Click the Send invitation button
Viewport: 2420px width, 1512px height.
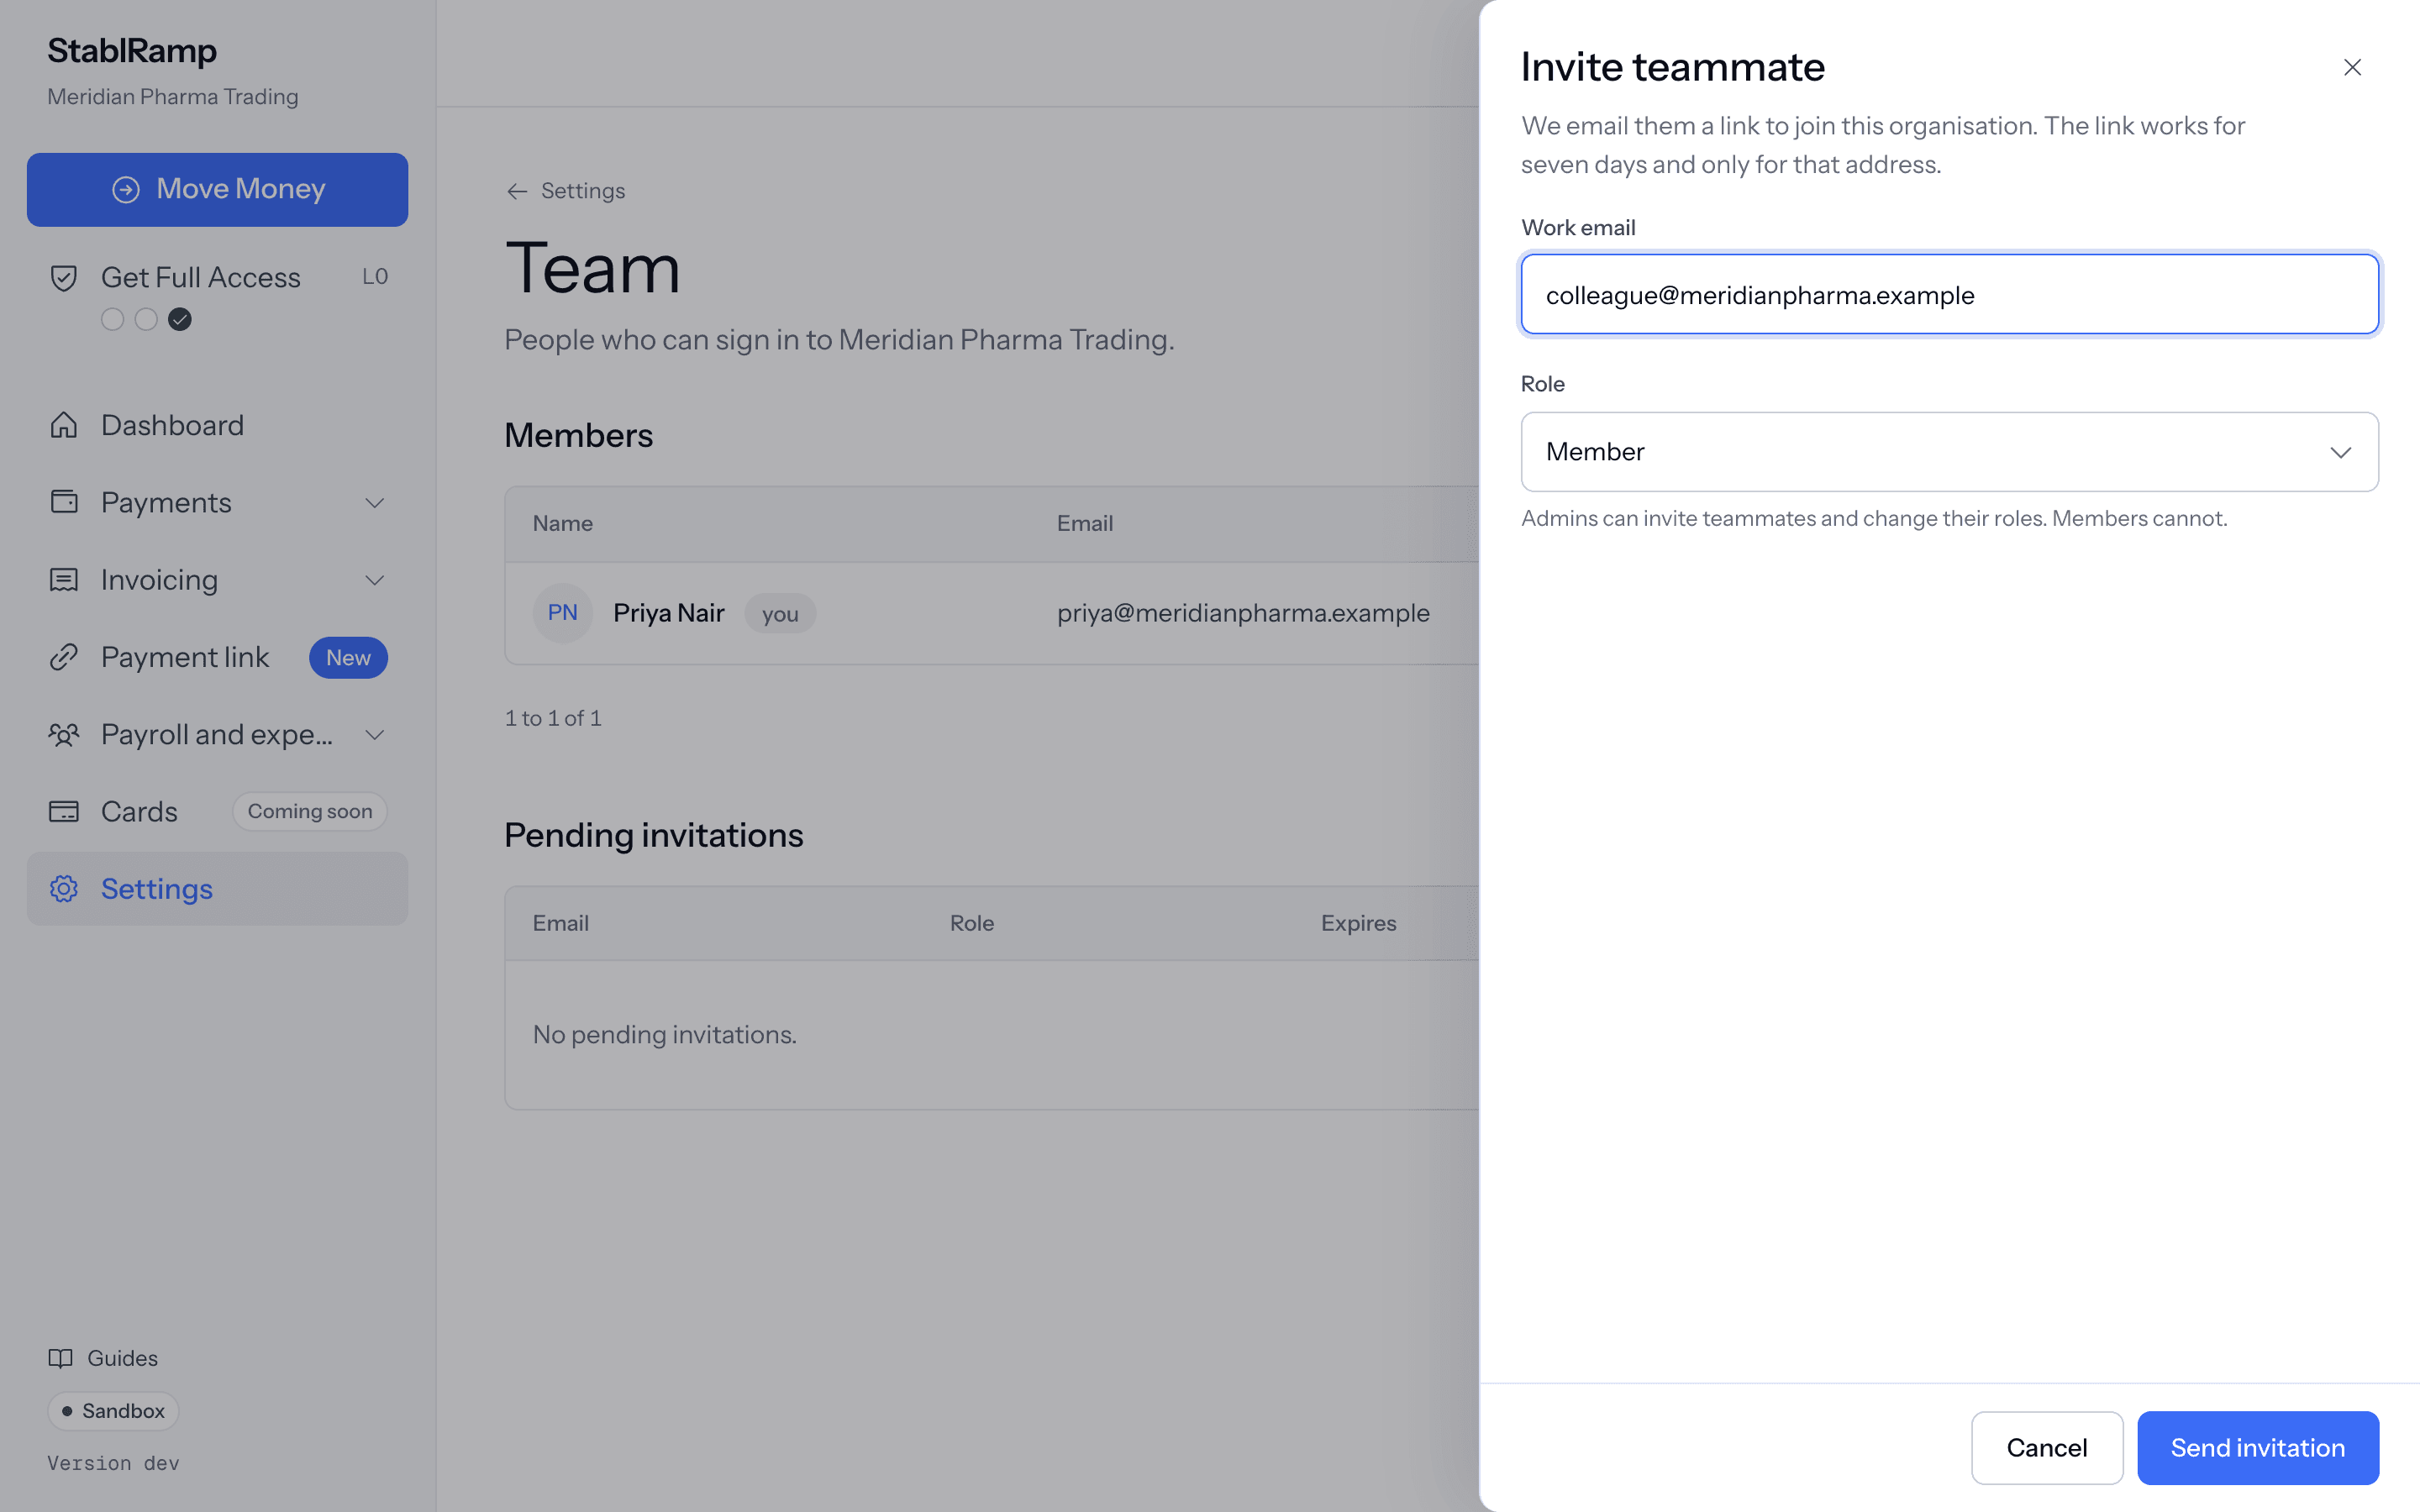click(2257, 1447)
